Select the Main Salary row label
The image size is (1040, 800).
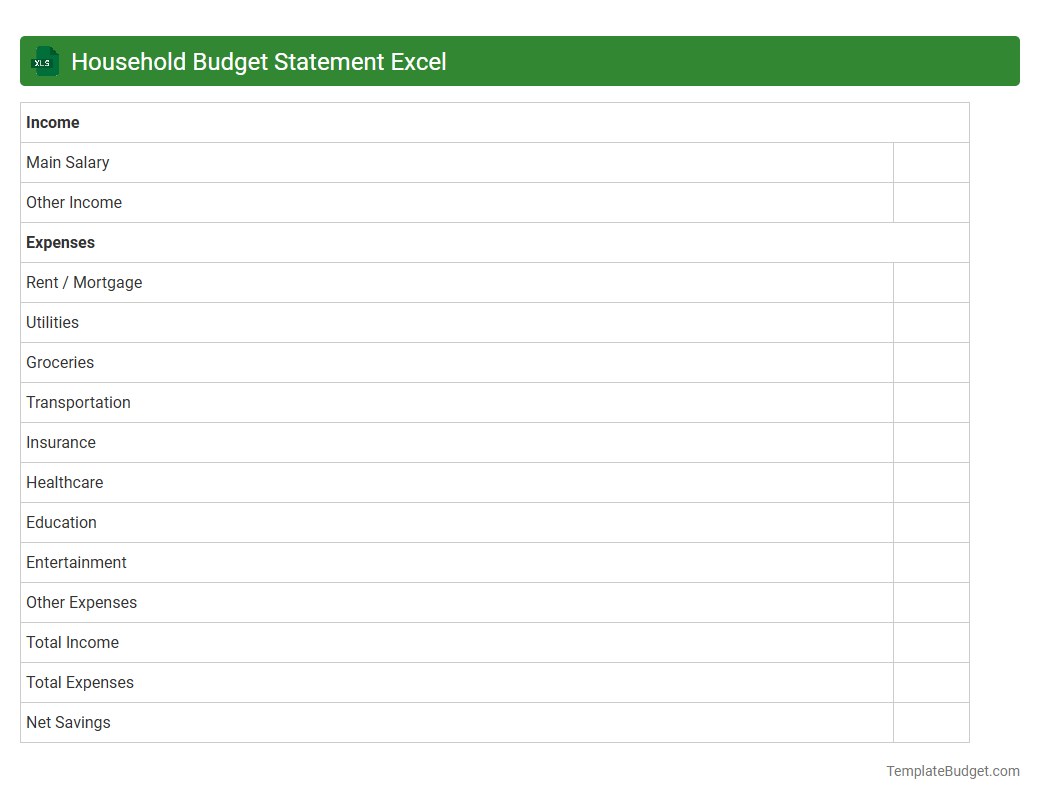[x=67, y=162]
